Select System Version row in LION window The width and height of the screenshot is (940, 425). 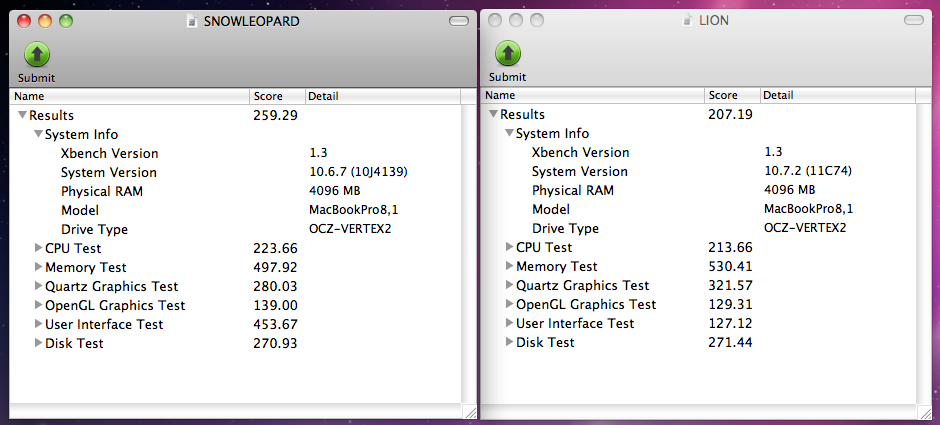point(698,171)
